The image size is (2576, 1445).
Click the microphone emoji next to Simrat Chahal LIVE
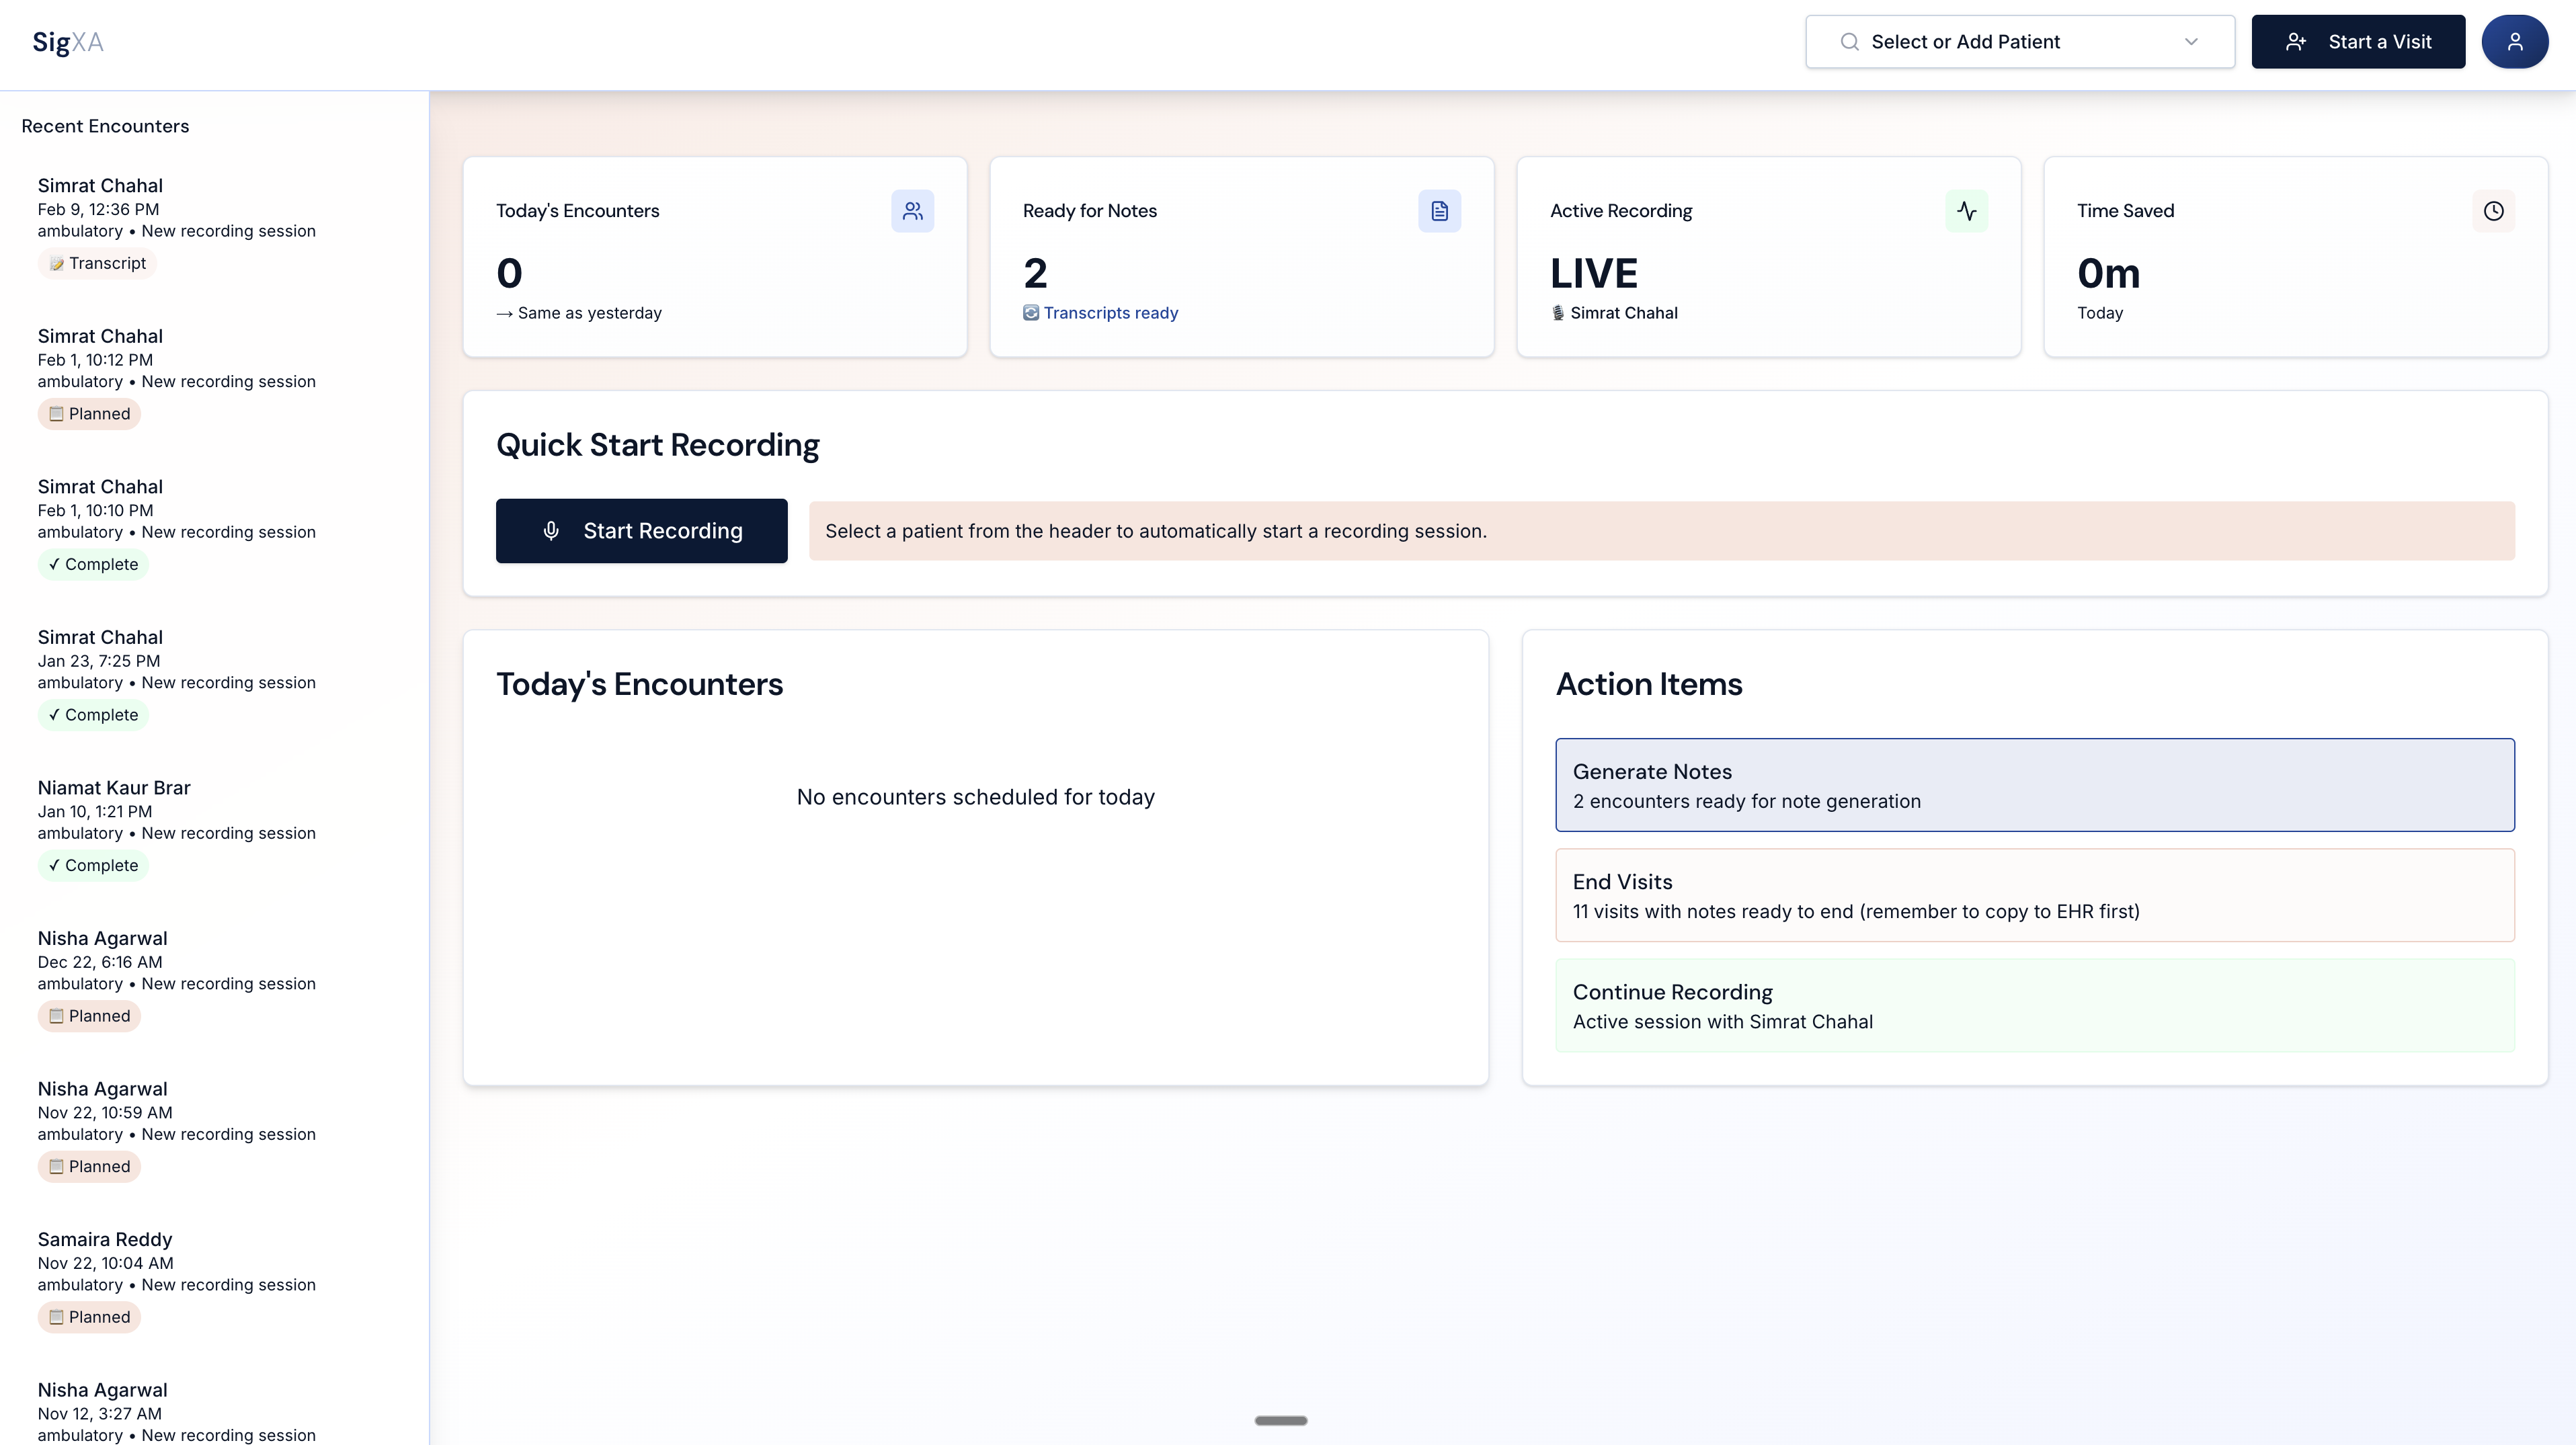coord(1558,312)
